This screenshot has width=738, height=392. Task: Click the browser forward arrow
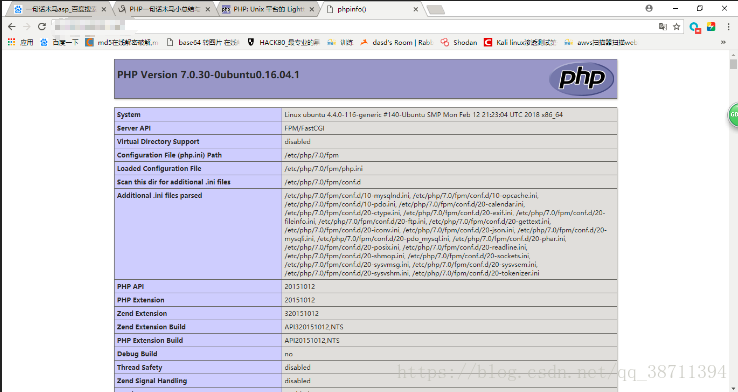[x=27, y=27]
